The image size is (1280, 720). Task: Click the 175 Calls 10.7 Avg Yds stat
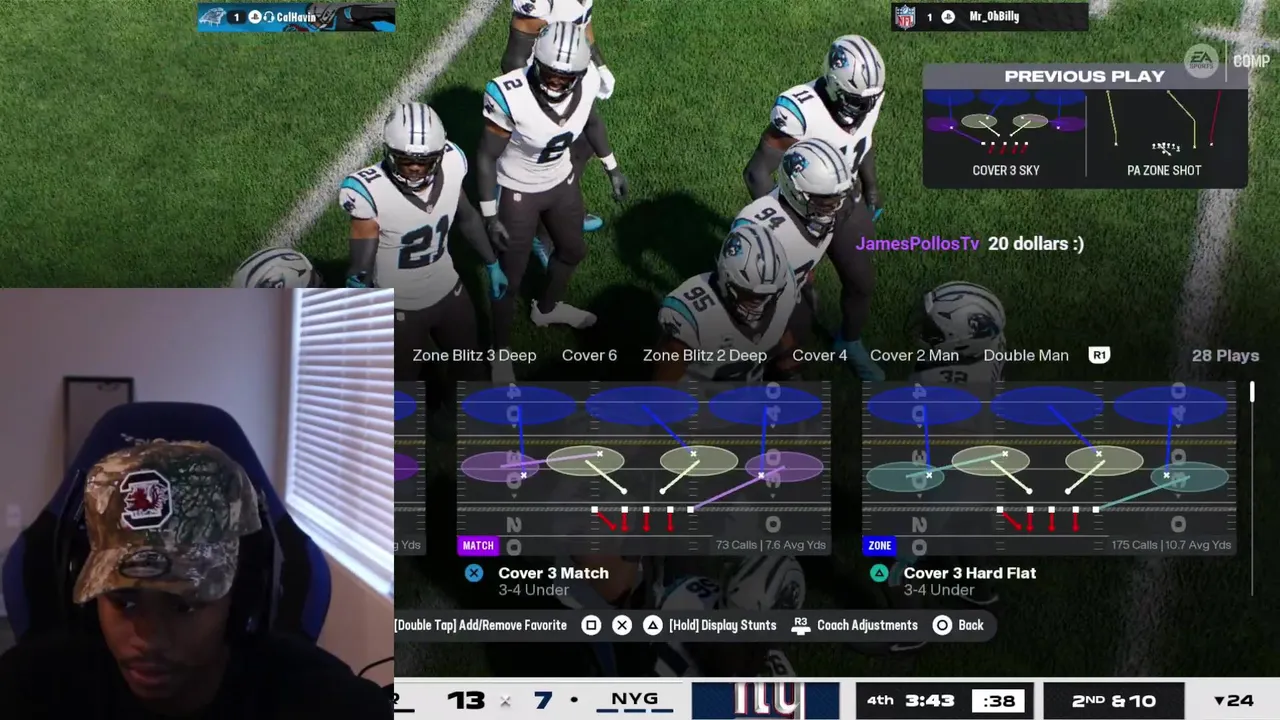[1171, 545]
